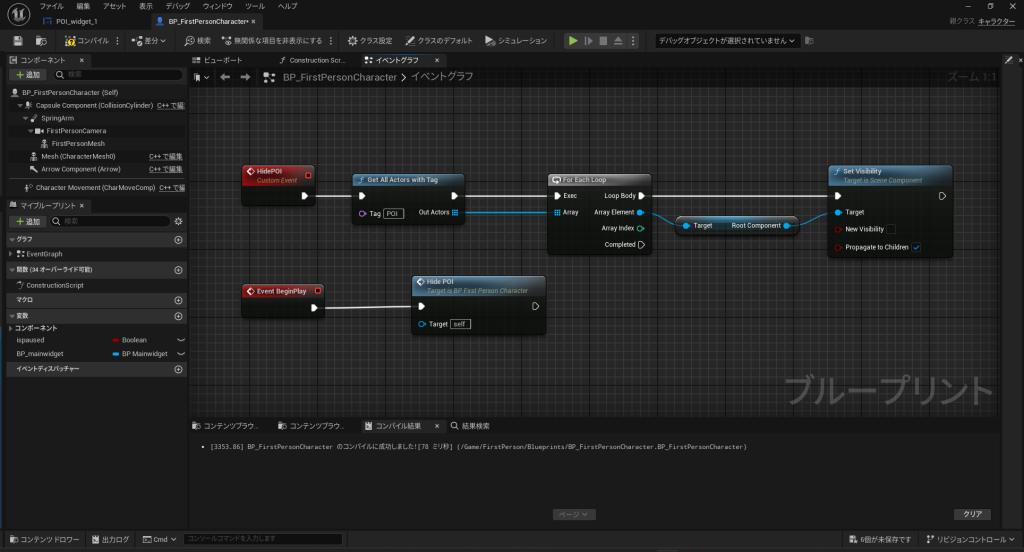Click plus icon in the 関数 section
The image size is (1024, 552).
(178, 270)
